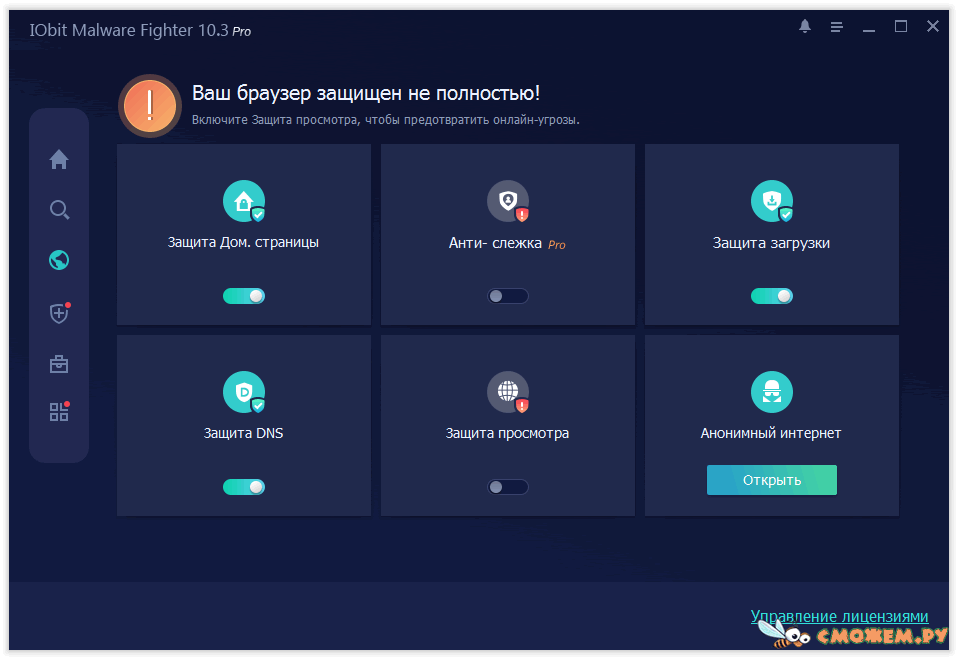Open the Tools briefcase section
959x660 pixels.
[x=59, y=364]
